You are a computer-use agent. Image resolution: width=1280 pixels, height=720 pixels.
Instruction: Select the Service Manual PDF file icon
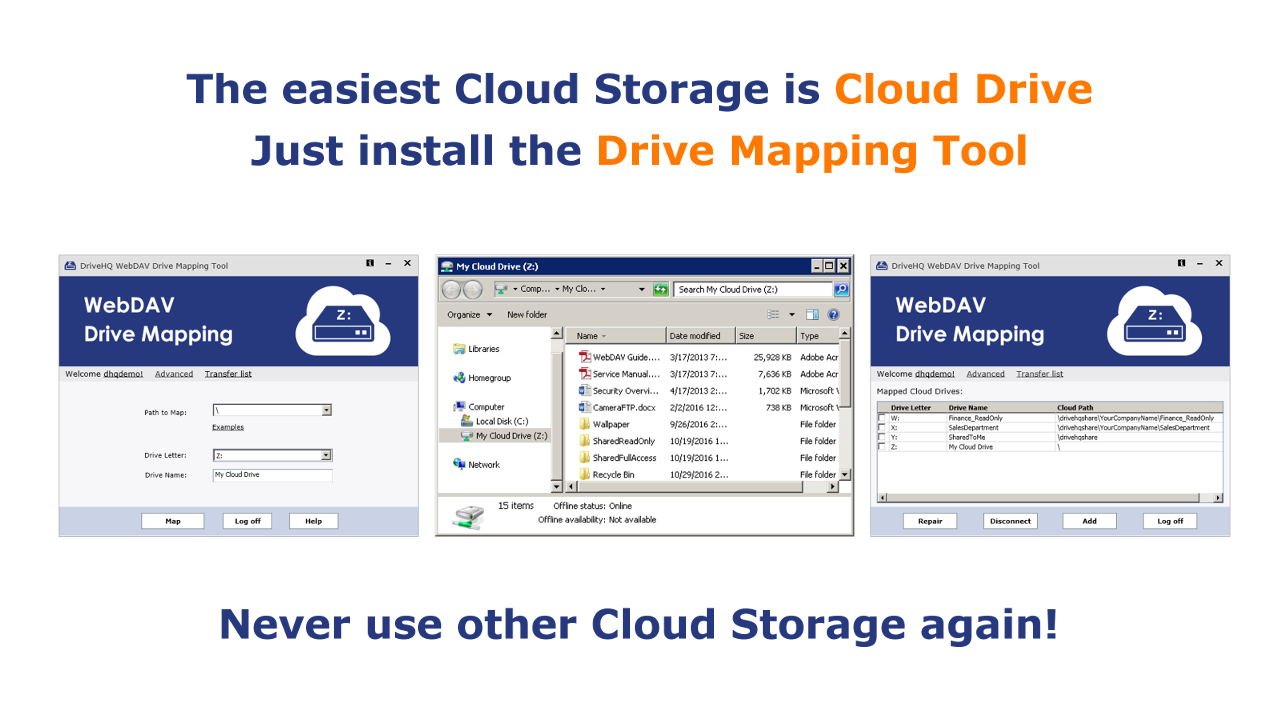585,374
